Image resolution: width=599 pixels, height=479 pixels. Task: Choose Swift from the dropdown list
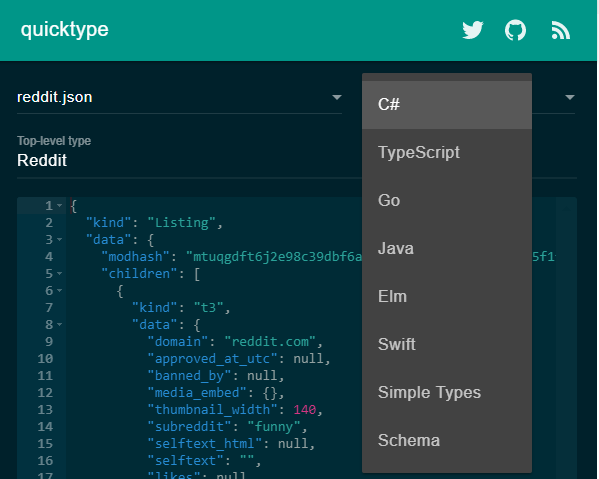click(x=447, y=345)
